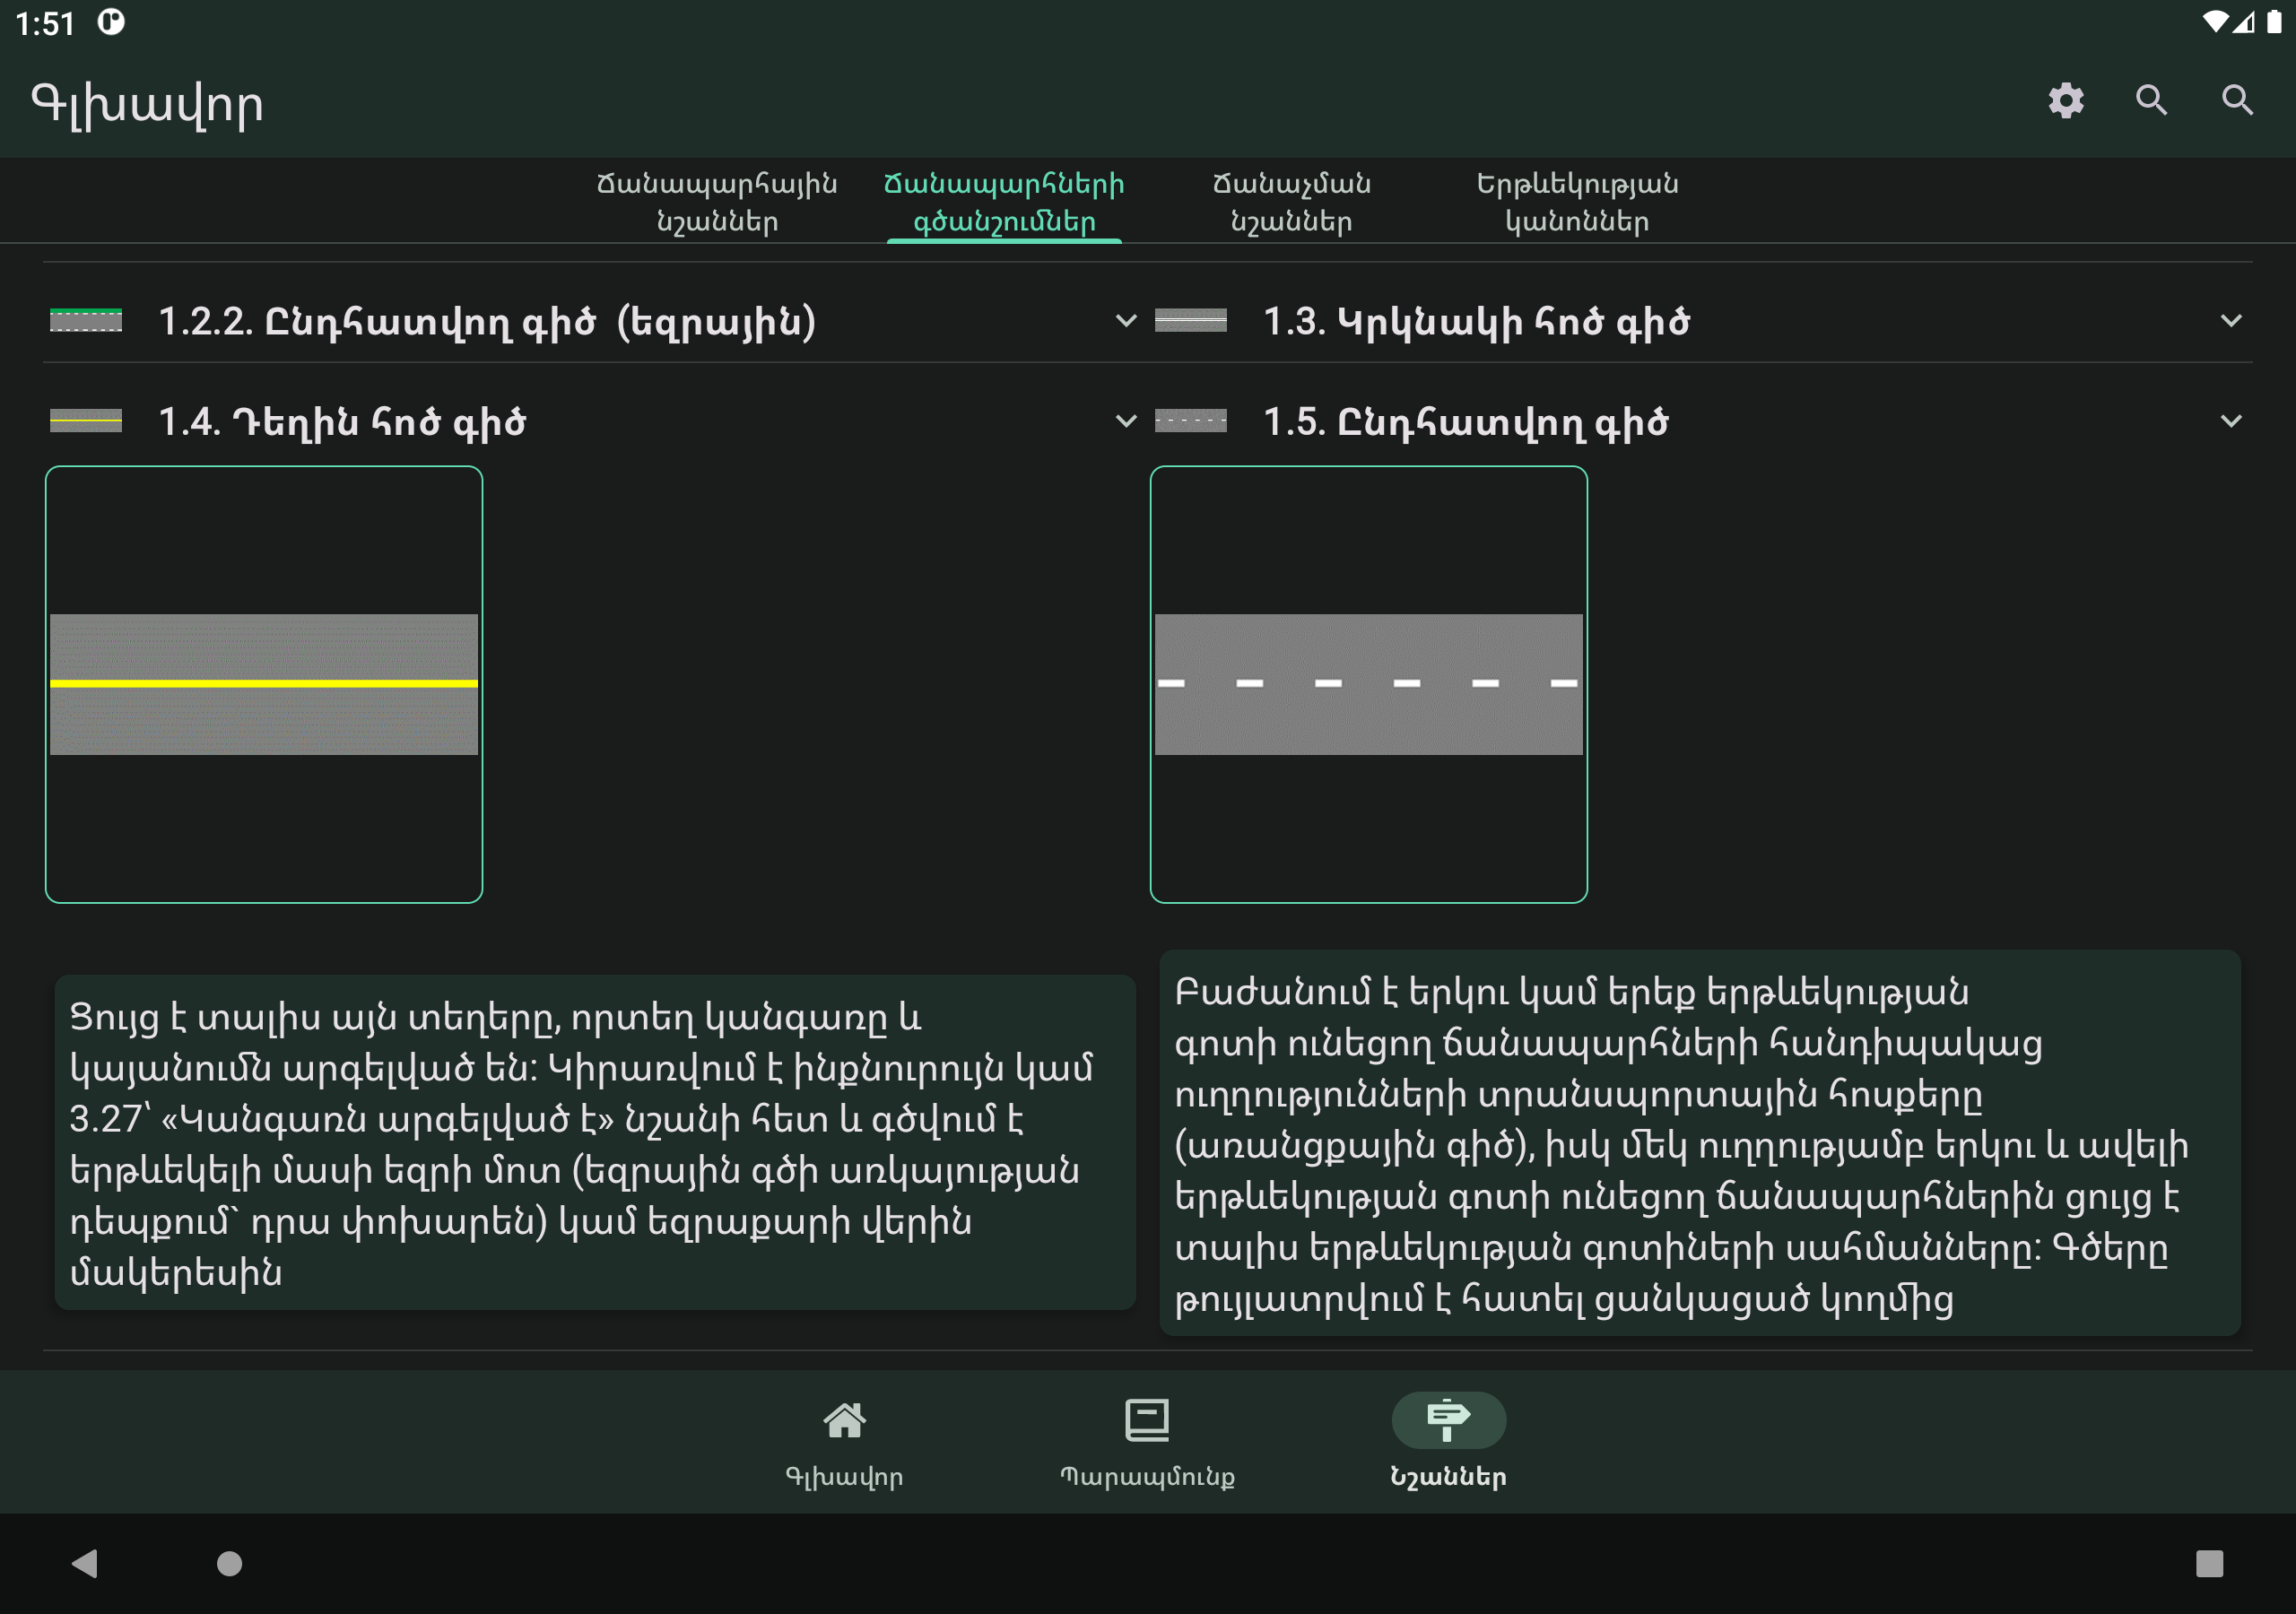Select Ճանապարհների գծանշումներ tab

[x=1004, y=202]
